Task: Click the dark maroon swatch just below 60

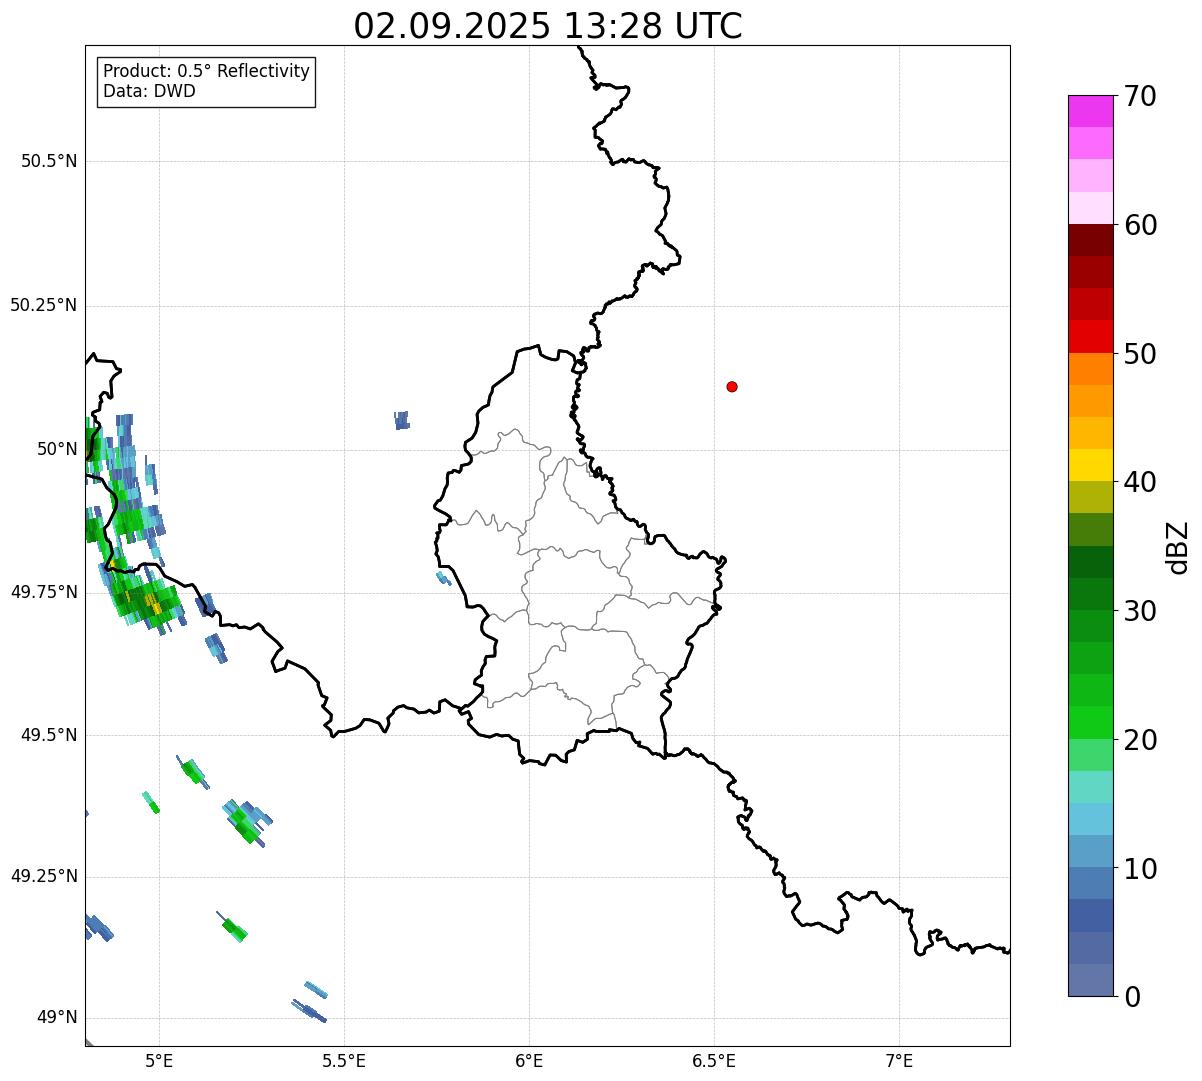Action: [x=1090, y=240]
